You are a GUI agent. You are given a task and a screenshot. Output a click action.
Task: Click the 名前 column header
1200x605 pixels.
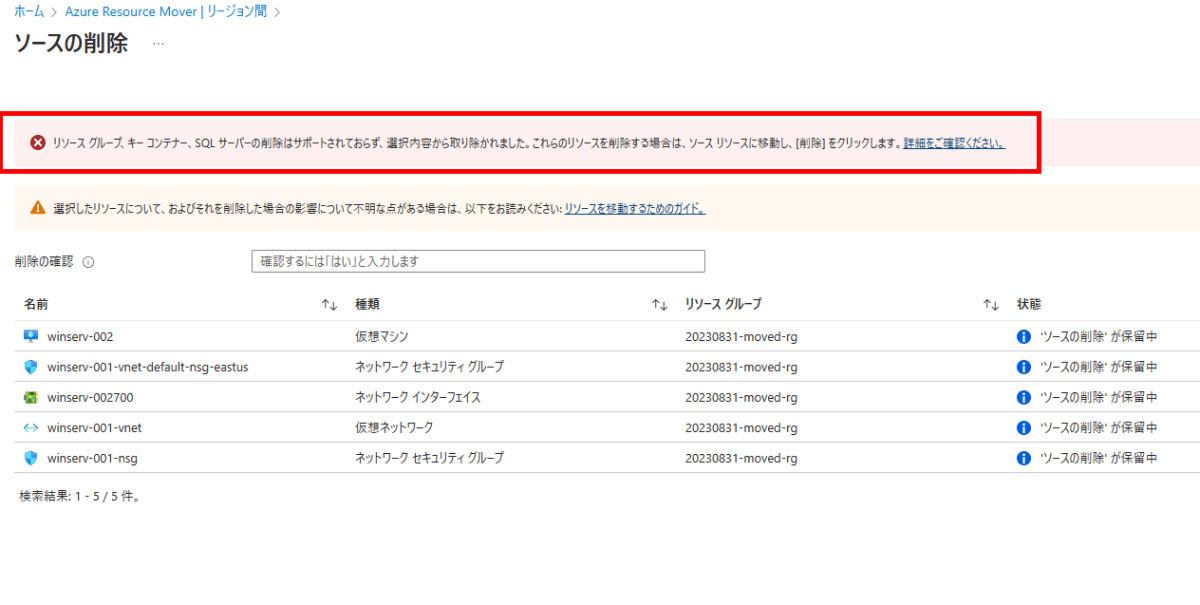[36, 304]
